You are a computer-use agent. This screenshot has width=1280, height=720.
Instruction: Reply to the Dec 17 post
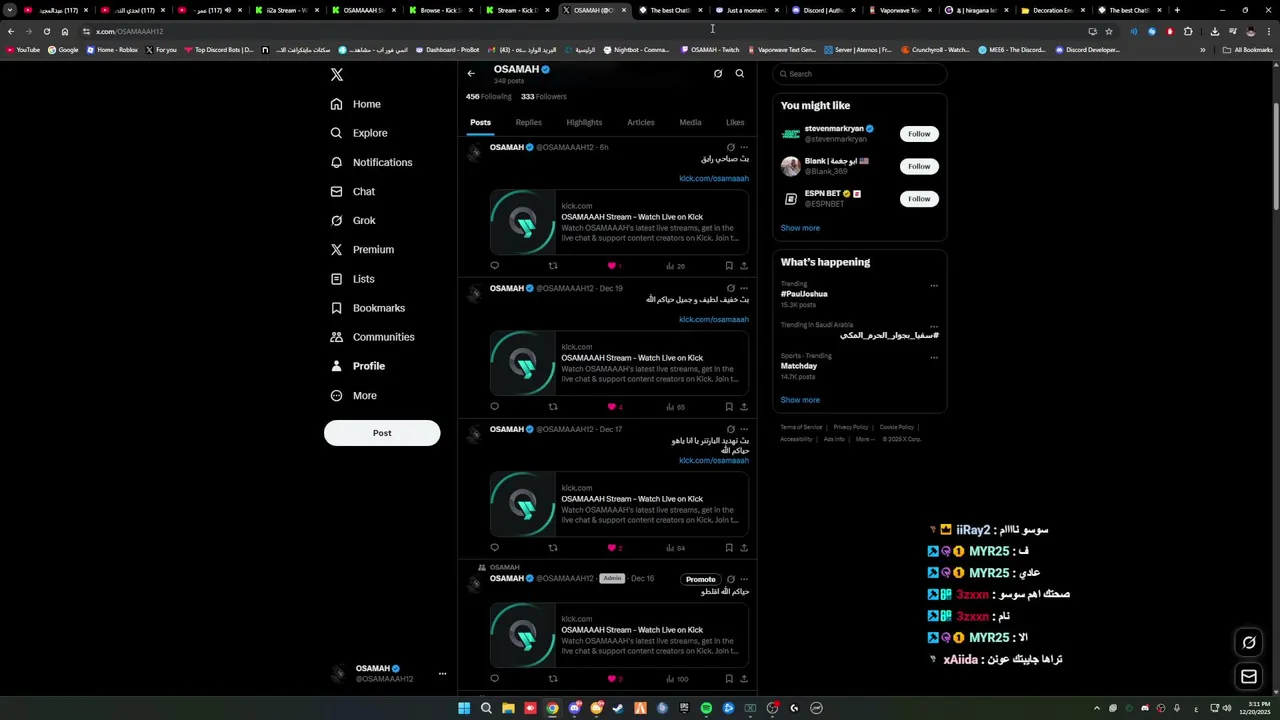494,548
